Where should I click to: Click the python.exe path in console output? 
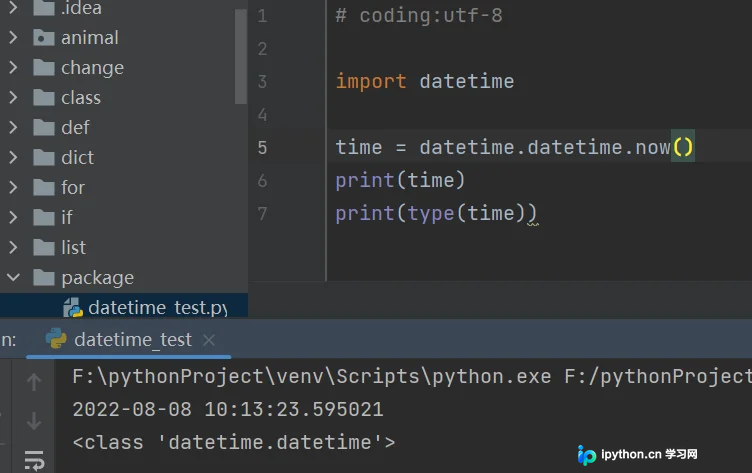coord(312,377)
